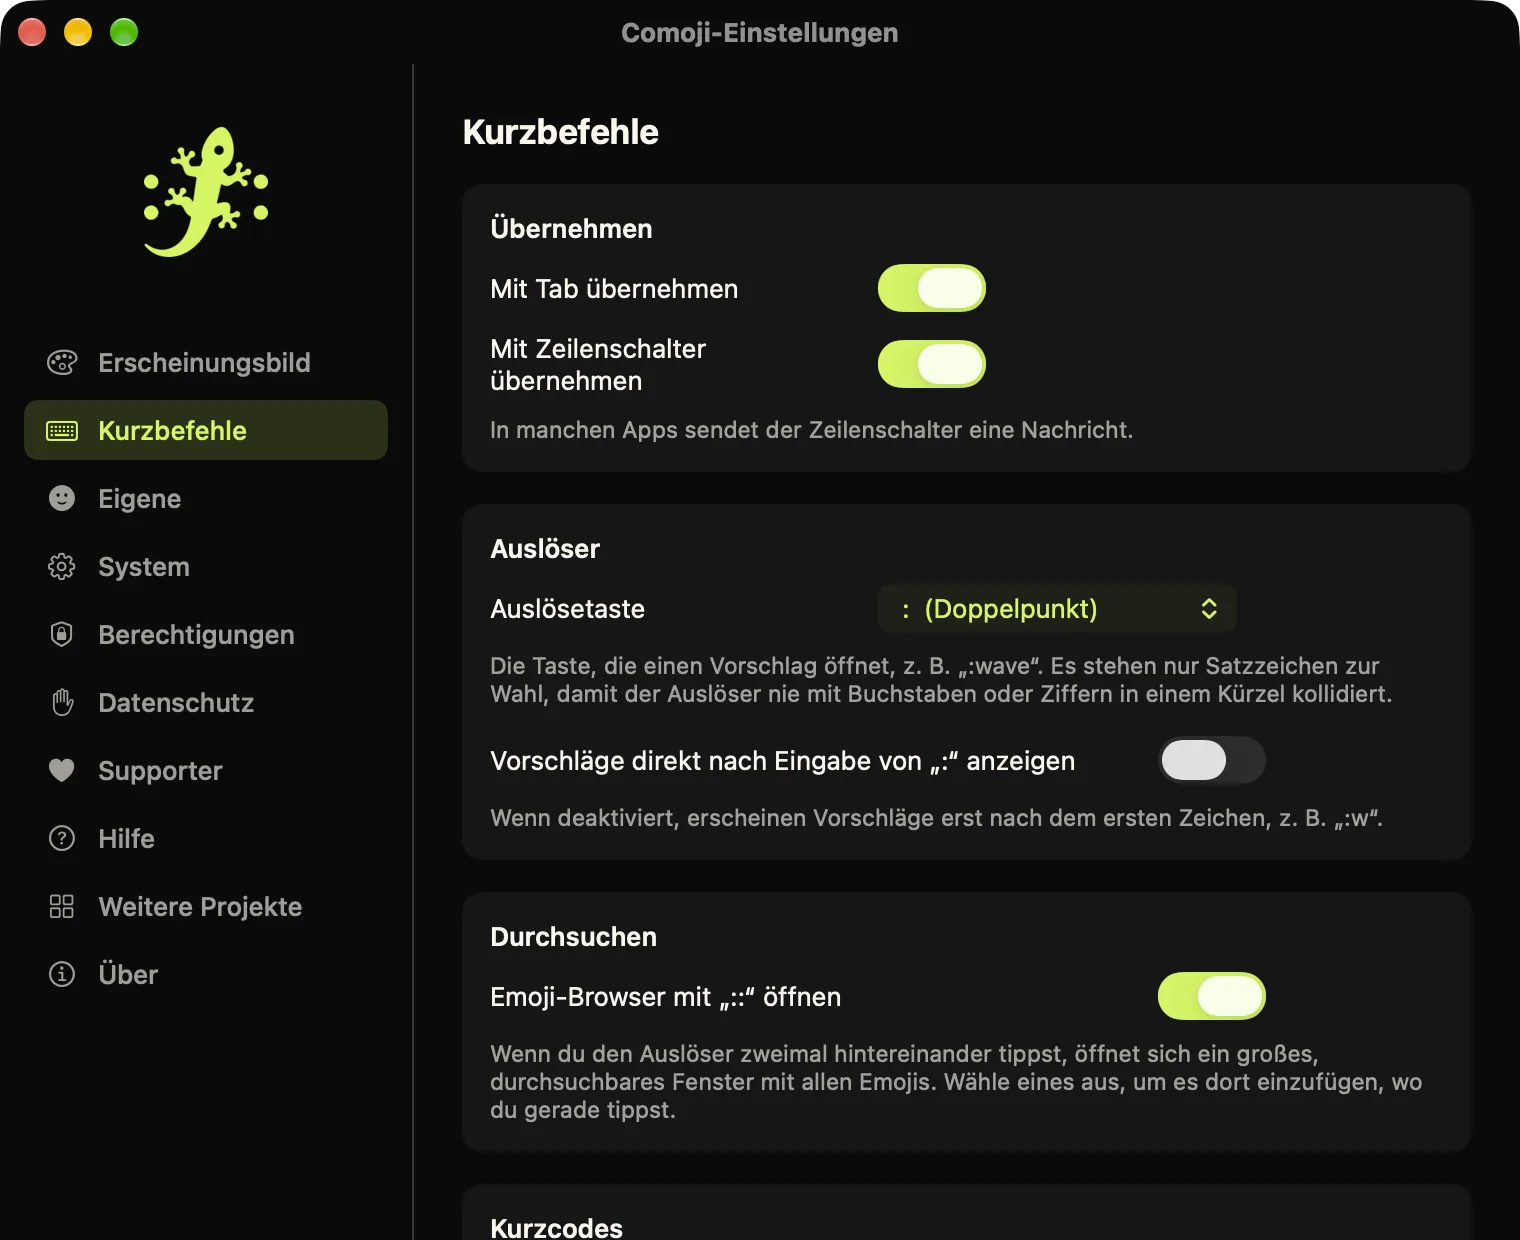This screenshot has height=1240, width=1520.
Task: Click the Auslösetaste label
Action: click(567, 609)
